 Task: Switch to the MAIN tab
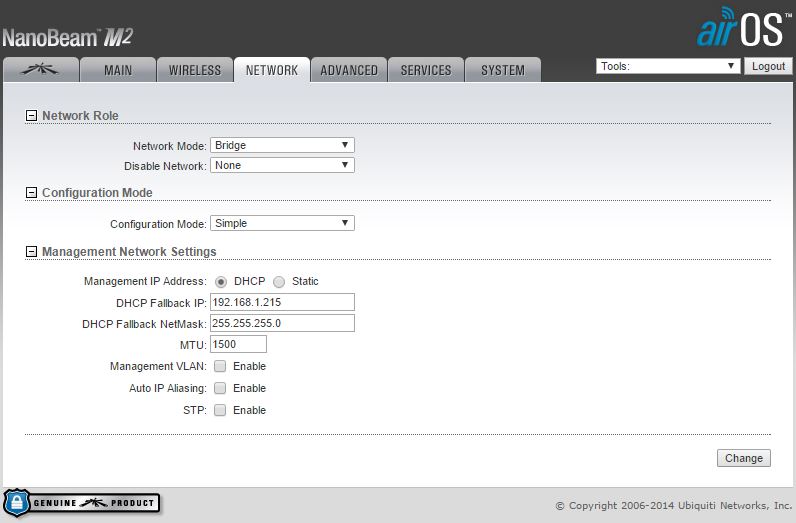pos(118,70)
